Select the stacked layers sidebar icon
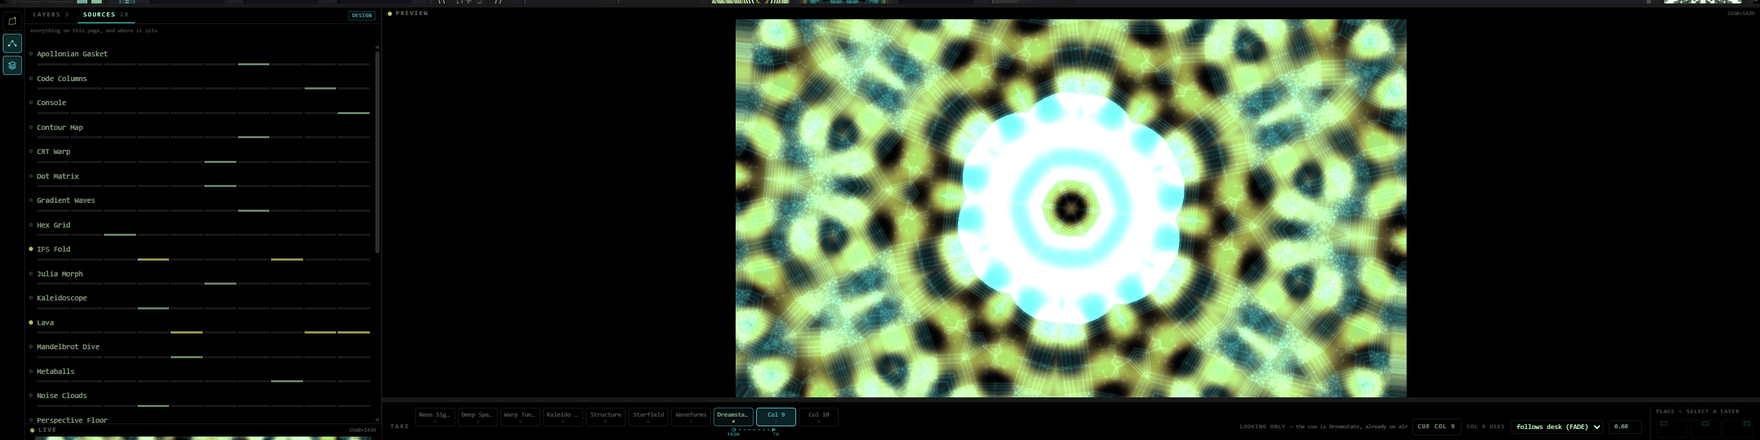This screenshot has height=440, width=1760. [x=12, y=65]
